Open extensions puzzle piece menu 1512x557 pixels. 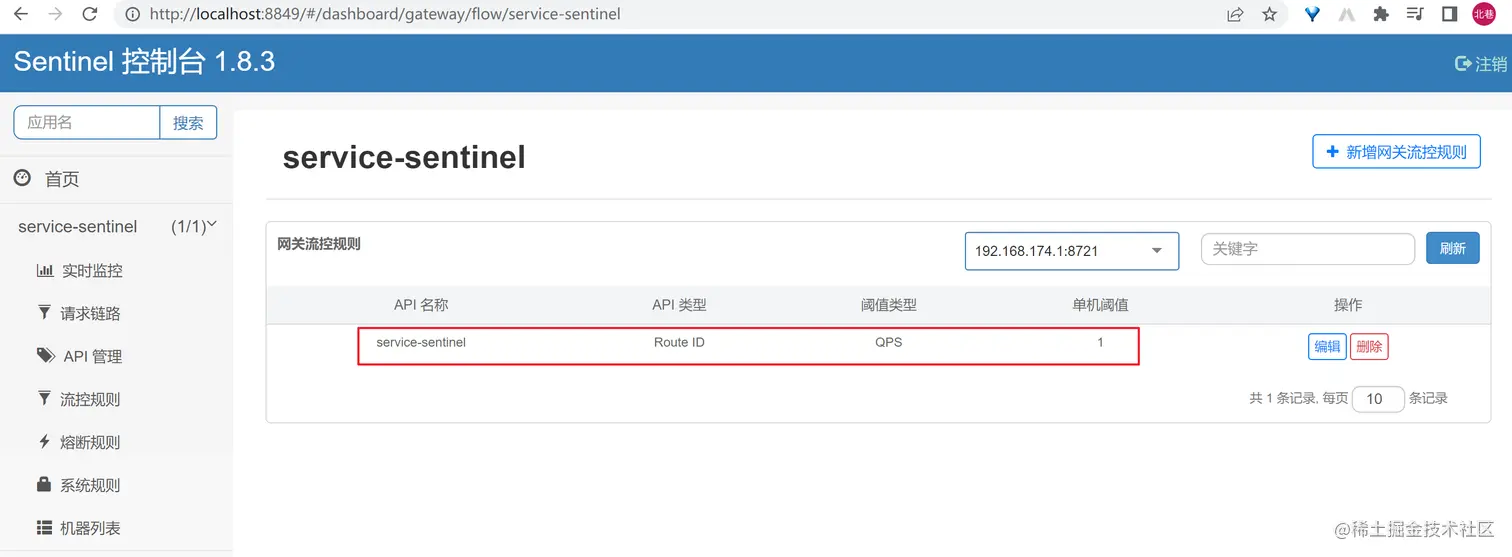(1381, 14)
